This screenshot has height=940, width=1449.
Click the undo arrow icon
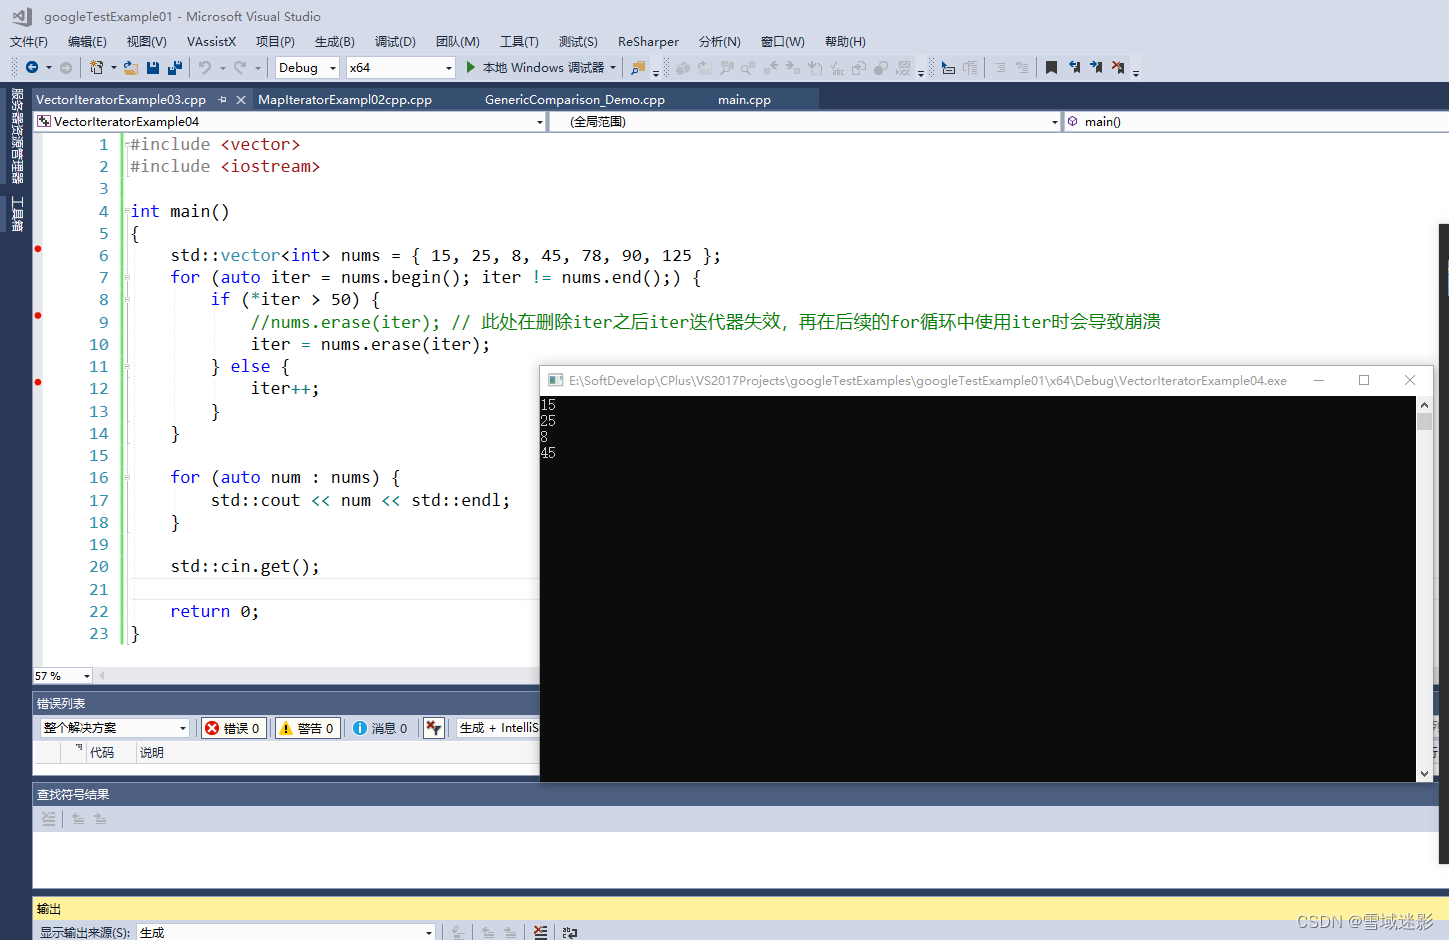coord(205,67)
